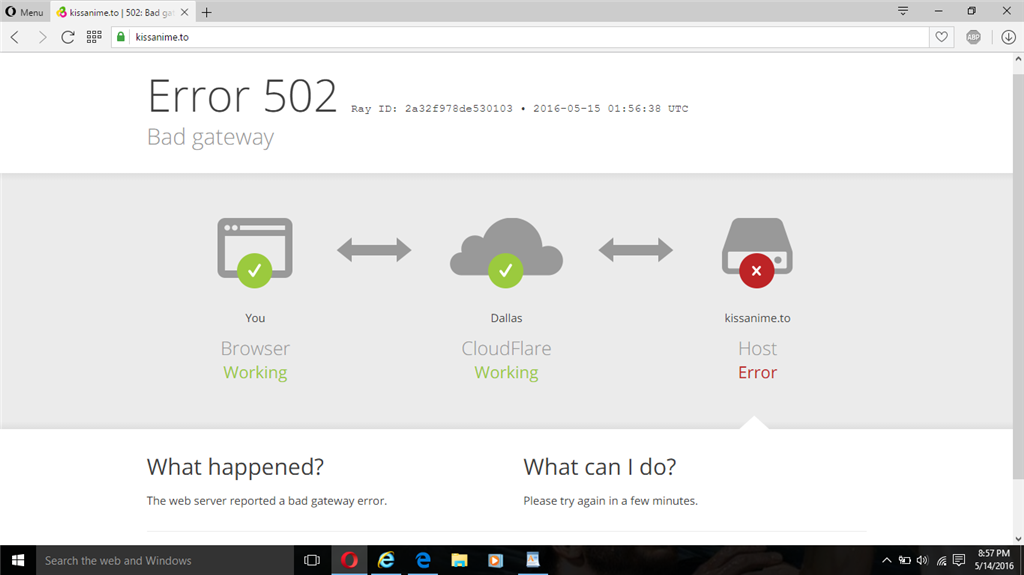Viewport: 1024px width, 575px height.
Task: Click the 'Search the web and Windows' box
Action: [165, 560]
